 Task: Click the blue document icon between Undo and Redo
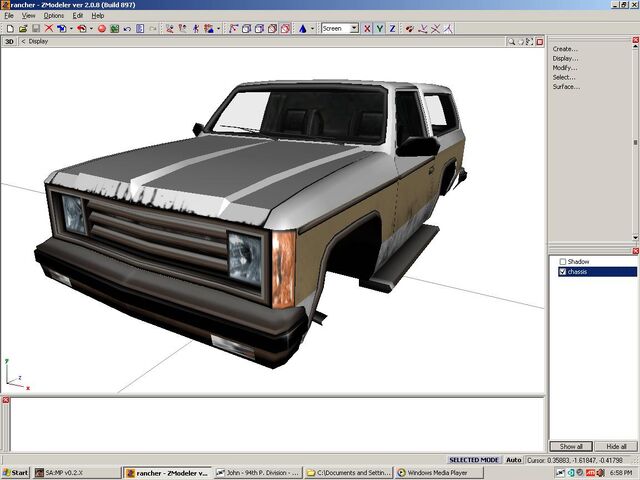(140, 29)
